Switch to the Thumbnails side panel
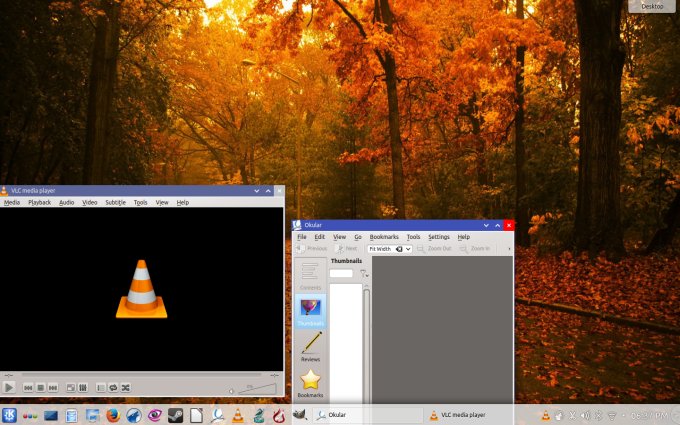 point(311,311)
